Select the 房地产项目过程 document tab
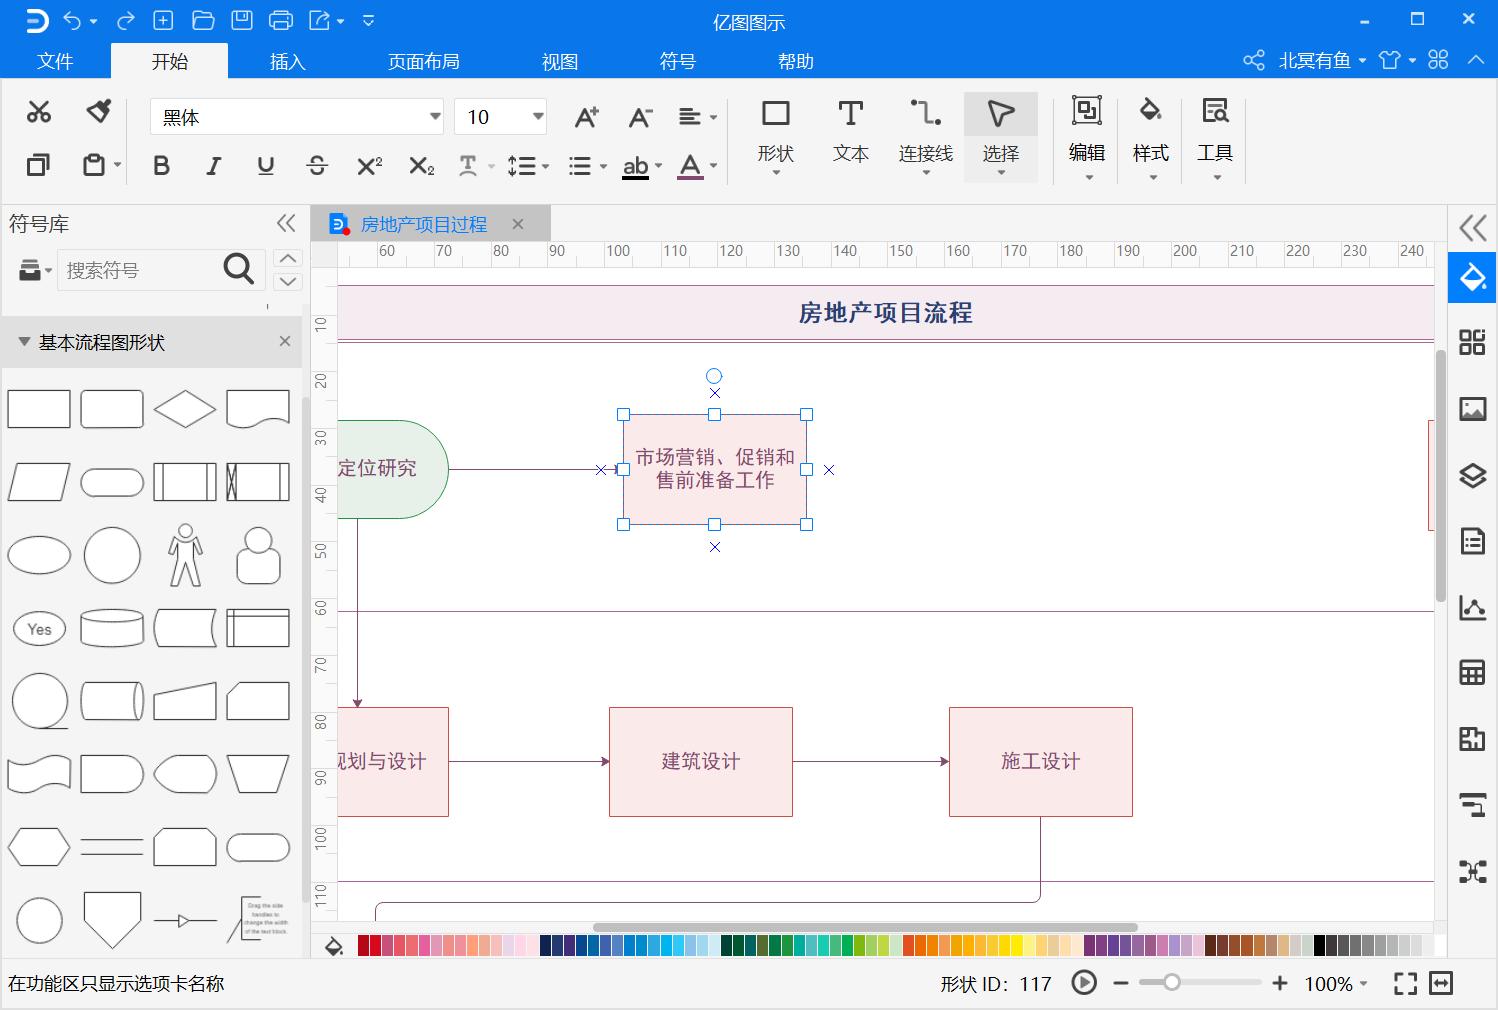1498x1010 pixels. (424, 224)
